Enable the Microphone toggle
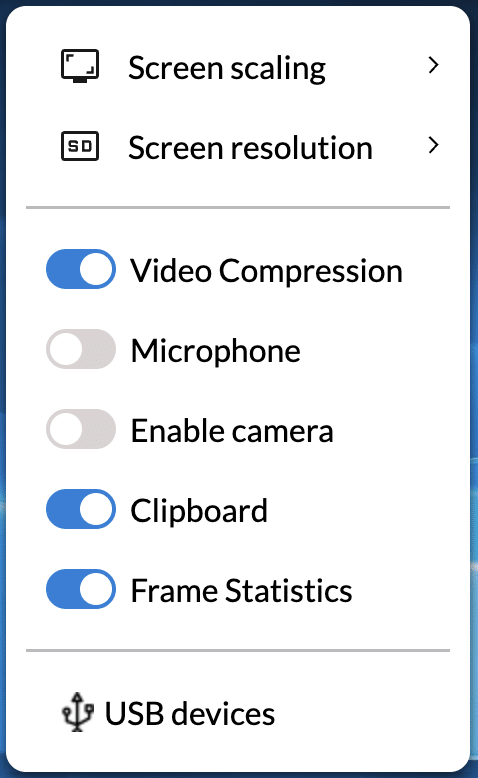The width and height of the screenshot is (478, 778). [81, 349]
